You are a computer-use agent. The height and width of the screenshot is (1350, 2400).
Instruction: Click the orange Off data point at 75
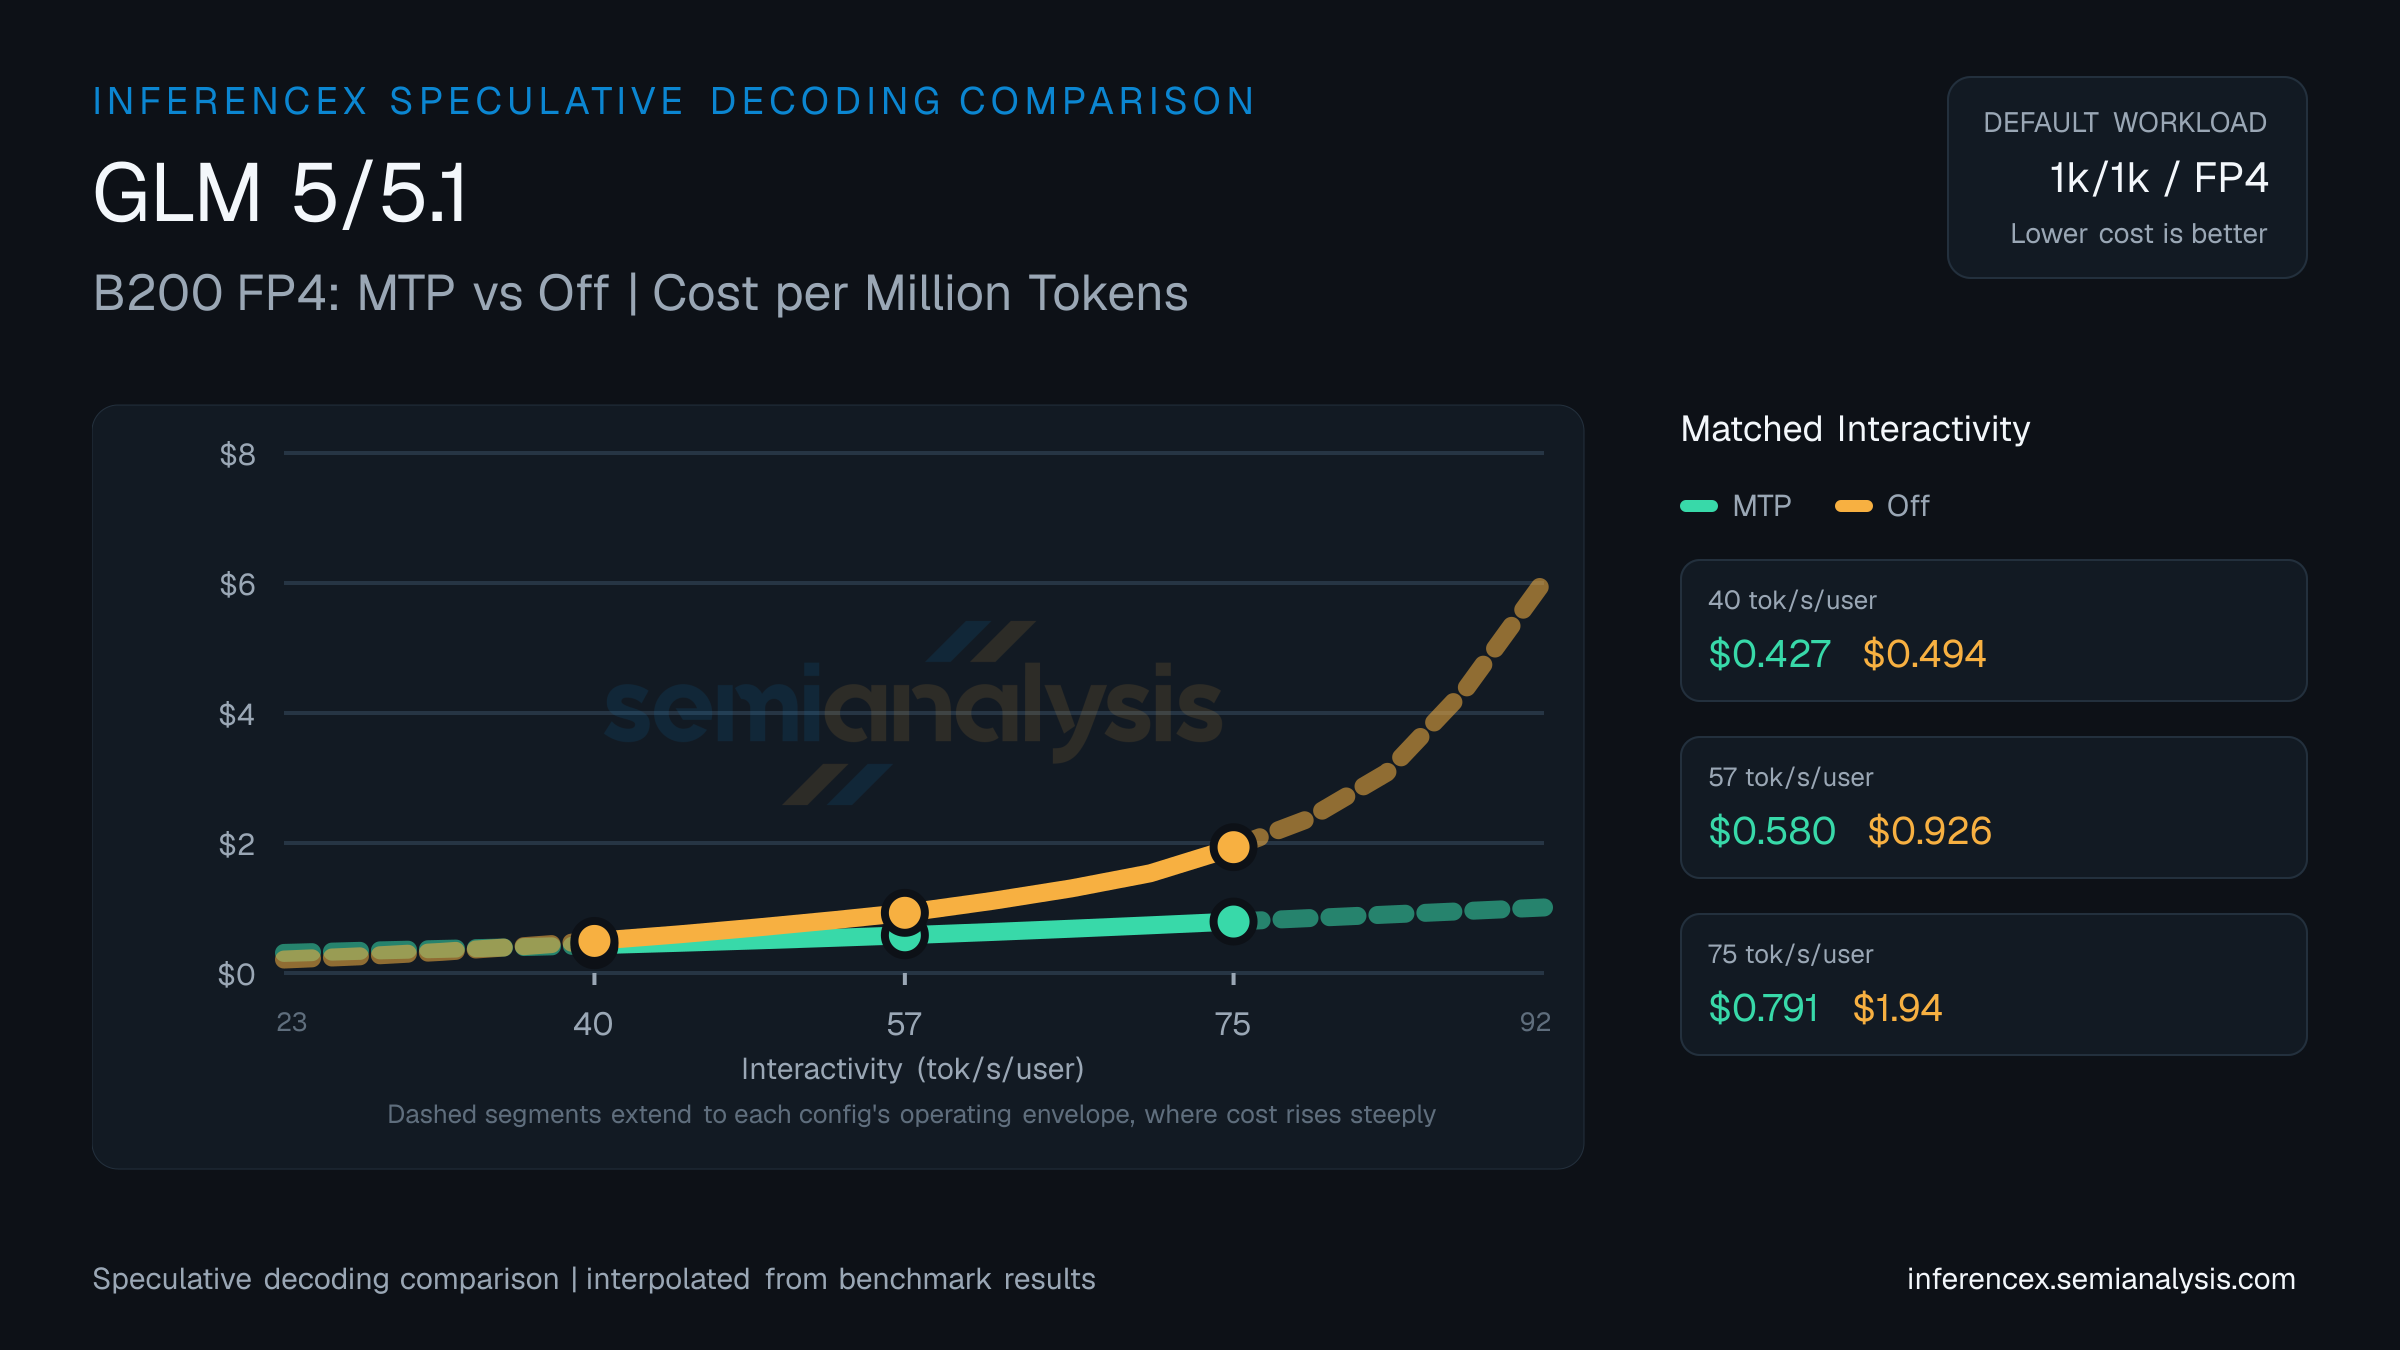[1233, 847]
